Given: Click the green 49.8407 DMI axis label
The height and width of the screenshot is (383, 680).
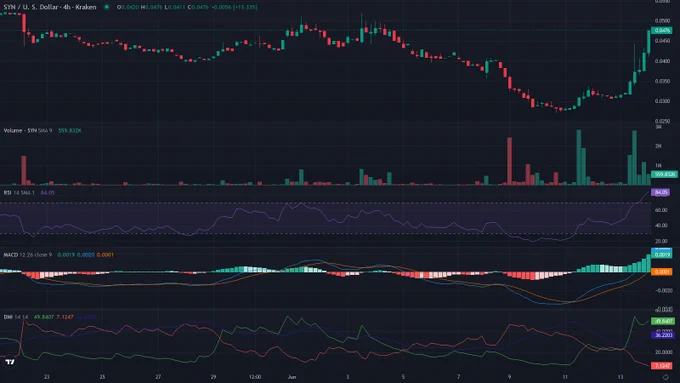Looking at the screenshot, I should pyautogui.click(x=663, y=321).
